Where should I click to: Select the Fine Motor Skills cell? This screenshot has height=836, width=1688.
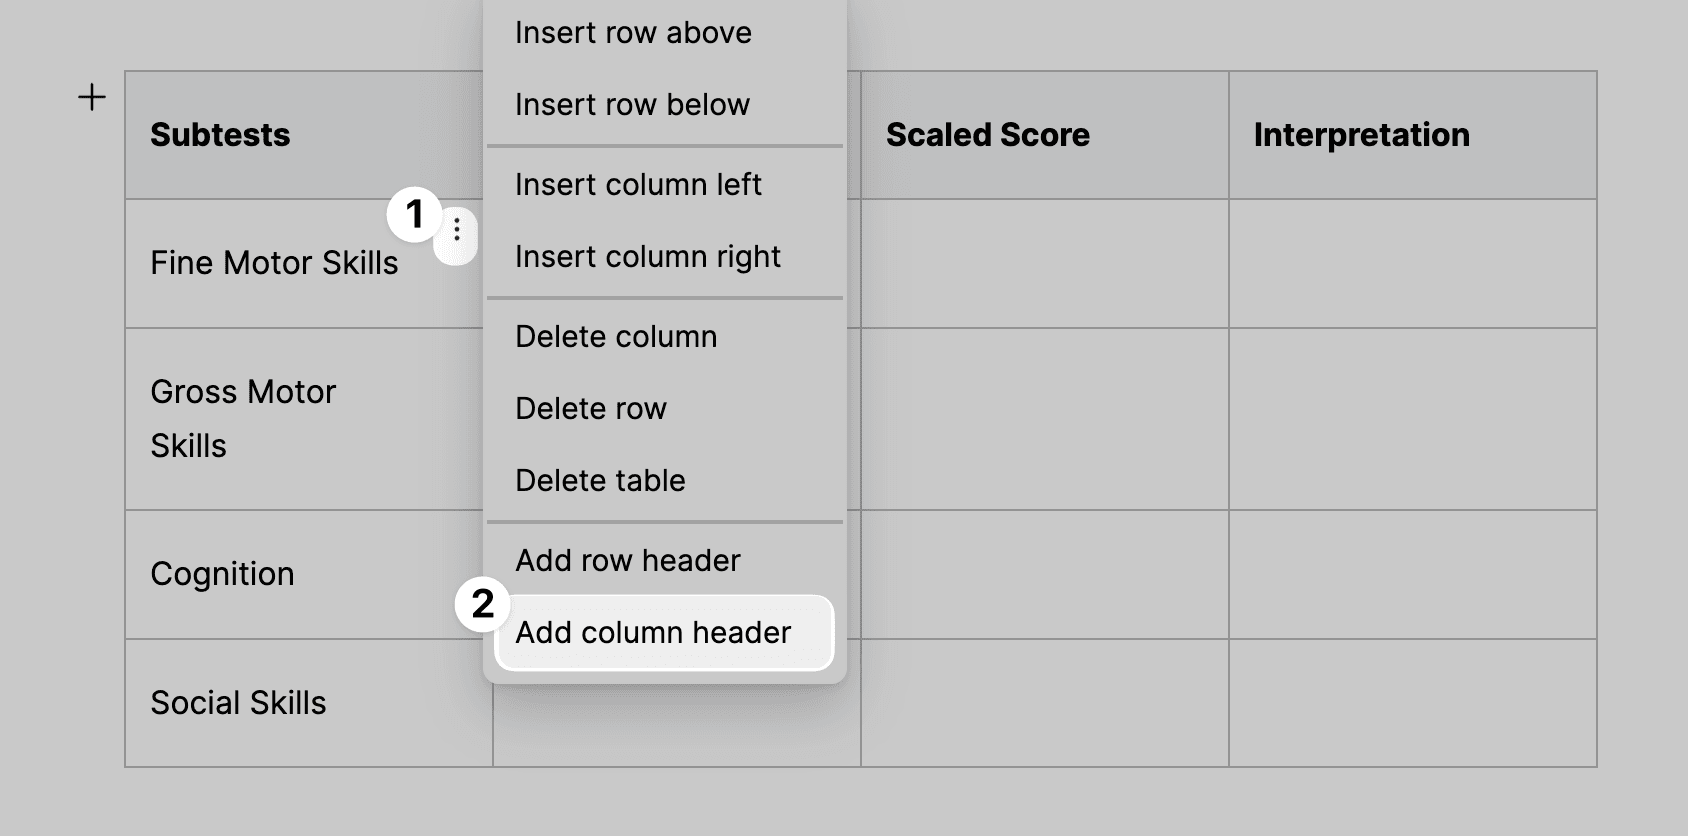coord(275,263)
